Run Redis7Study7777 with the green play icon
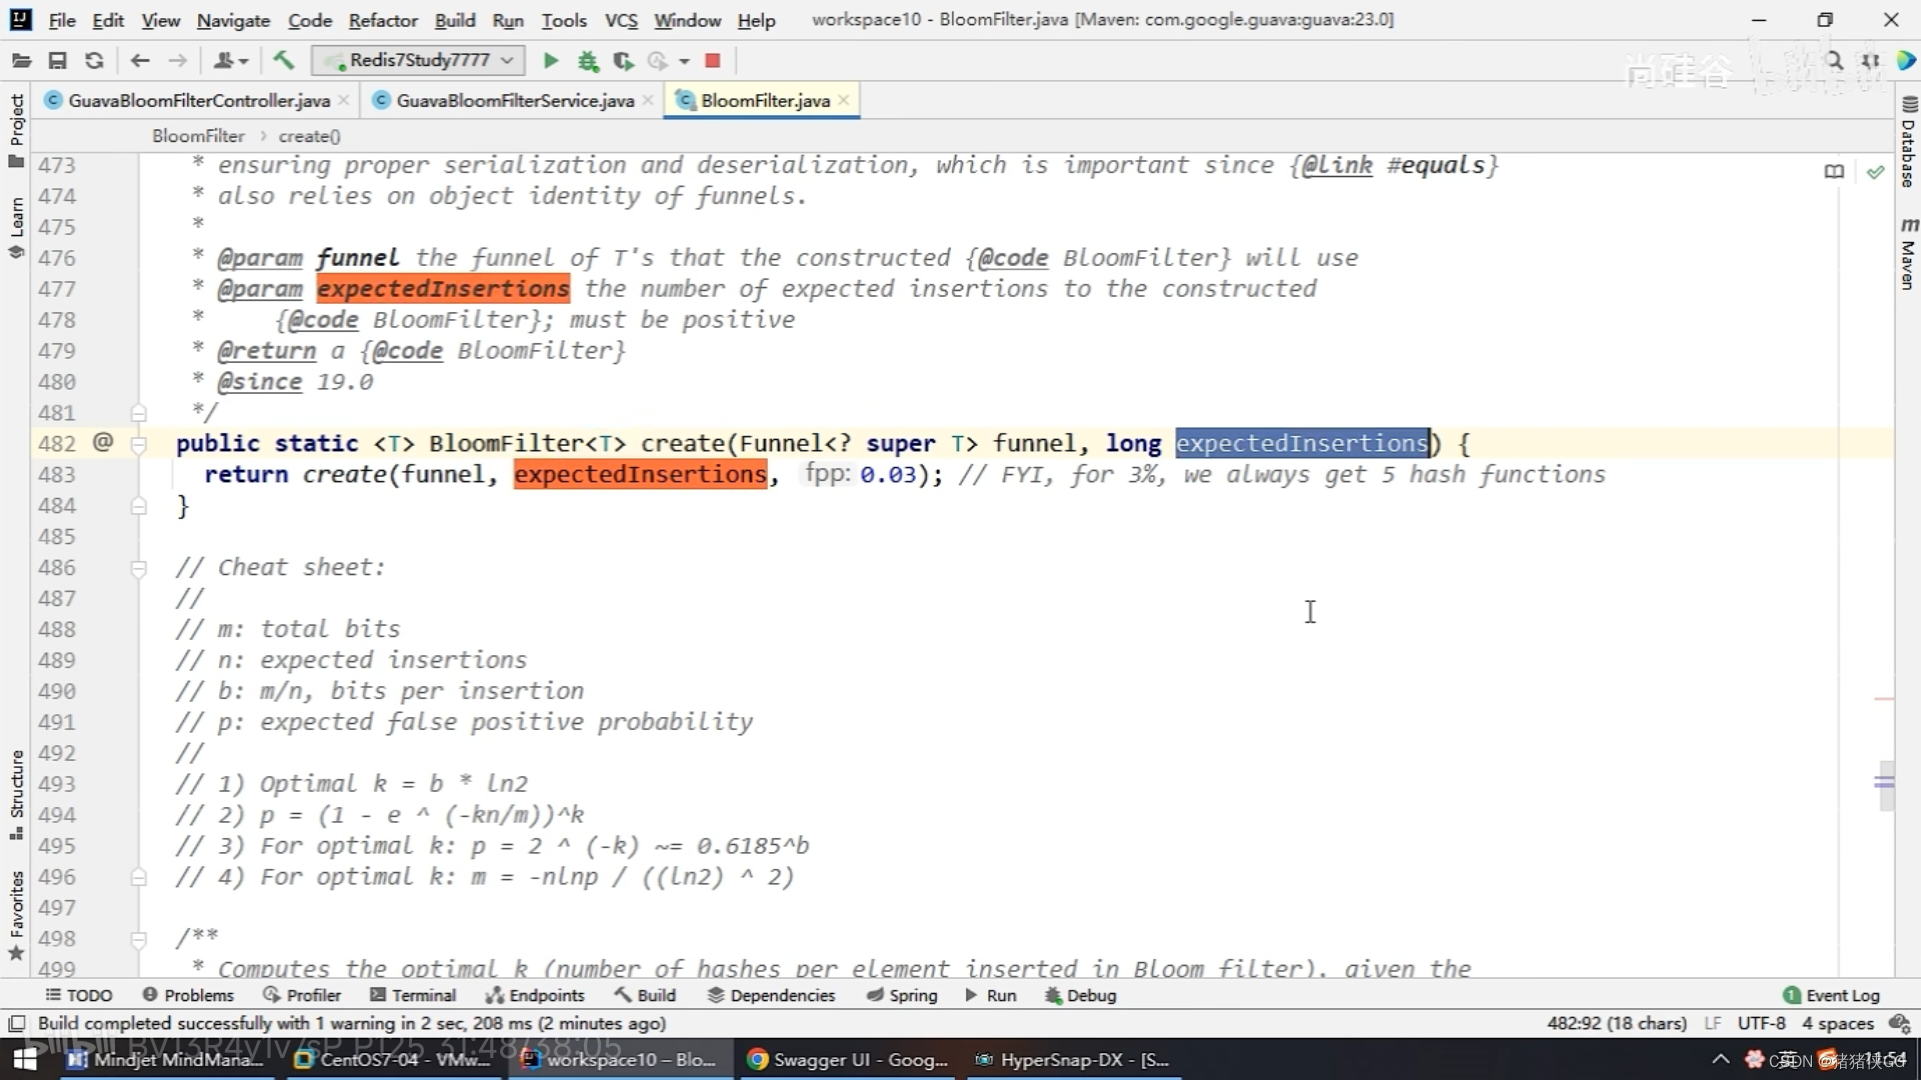Image resolution: width=1921 pixels, height=1080 pixels. coord(550,61)
